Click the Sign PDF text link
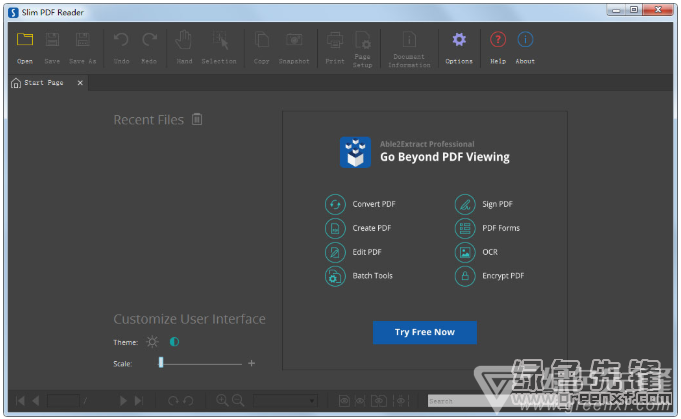681x419 pixels. [x=497, y=204]
